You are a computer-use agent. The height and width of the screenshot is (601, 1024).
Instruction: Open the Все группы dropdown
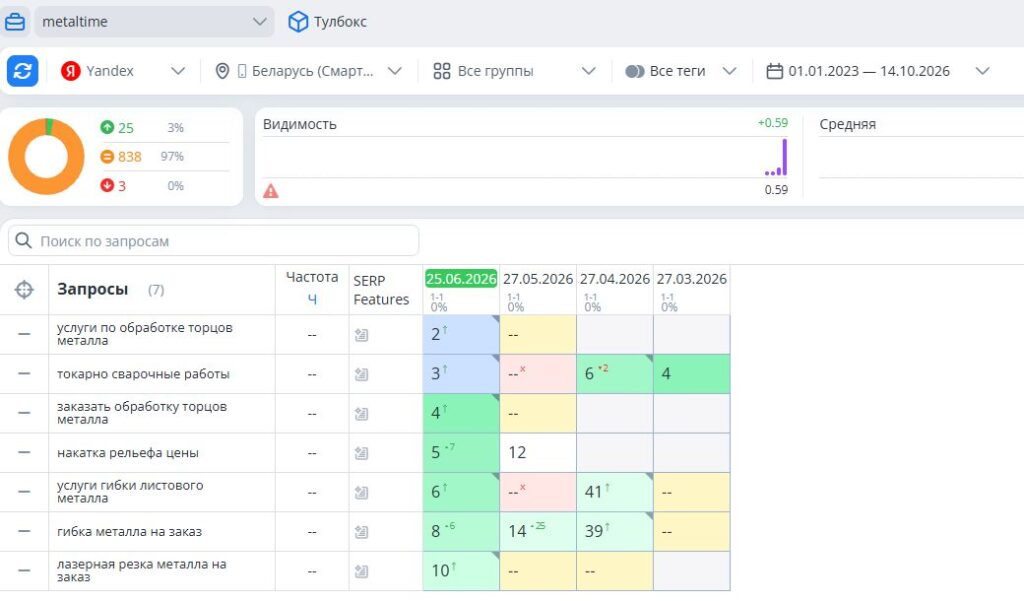click(515, 71)
